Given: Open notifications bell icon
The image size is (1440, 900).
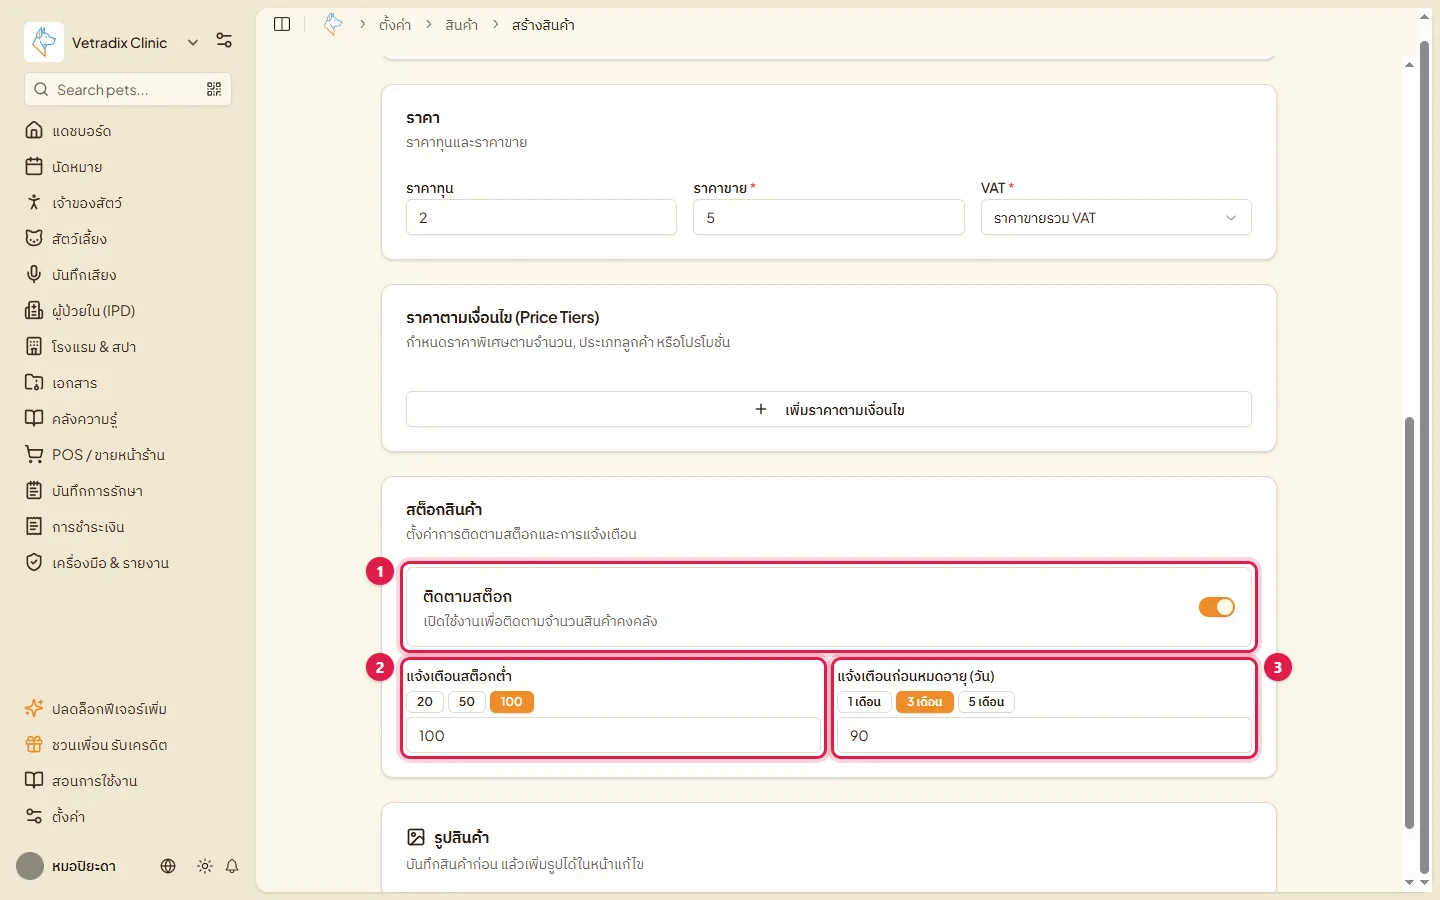Looking at the screenshot, I should 232,866.
